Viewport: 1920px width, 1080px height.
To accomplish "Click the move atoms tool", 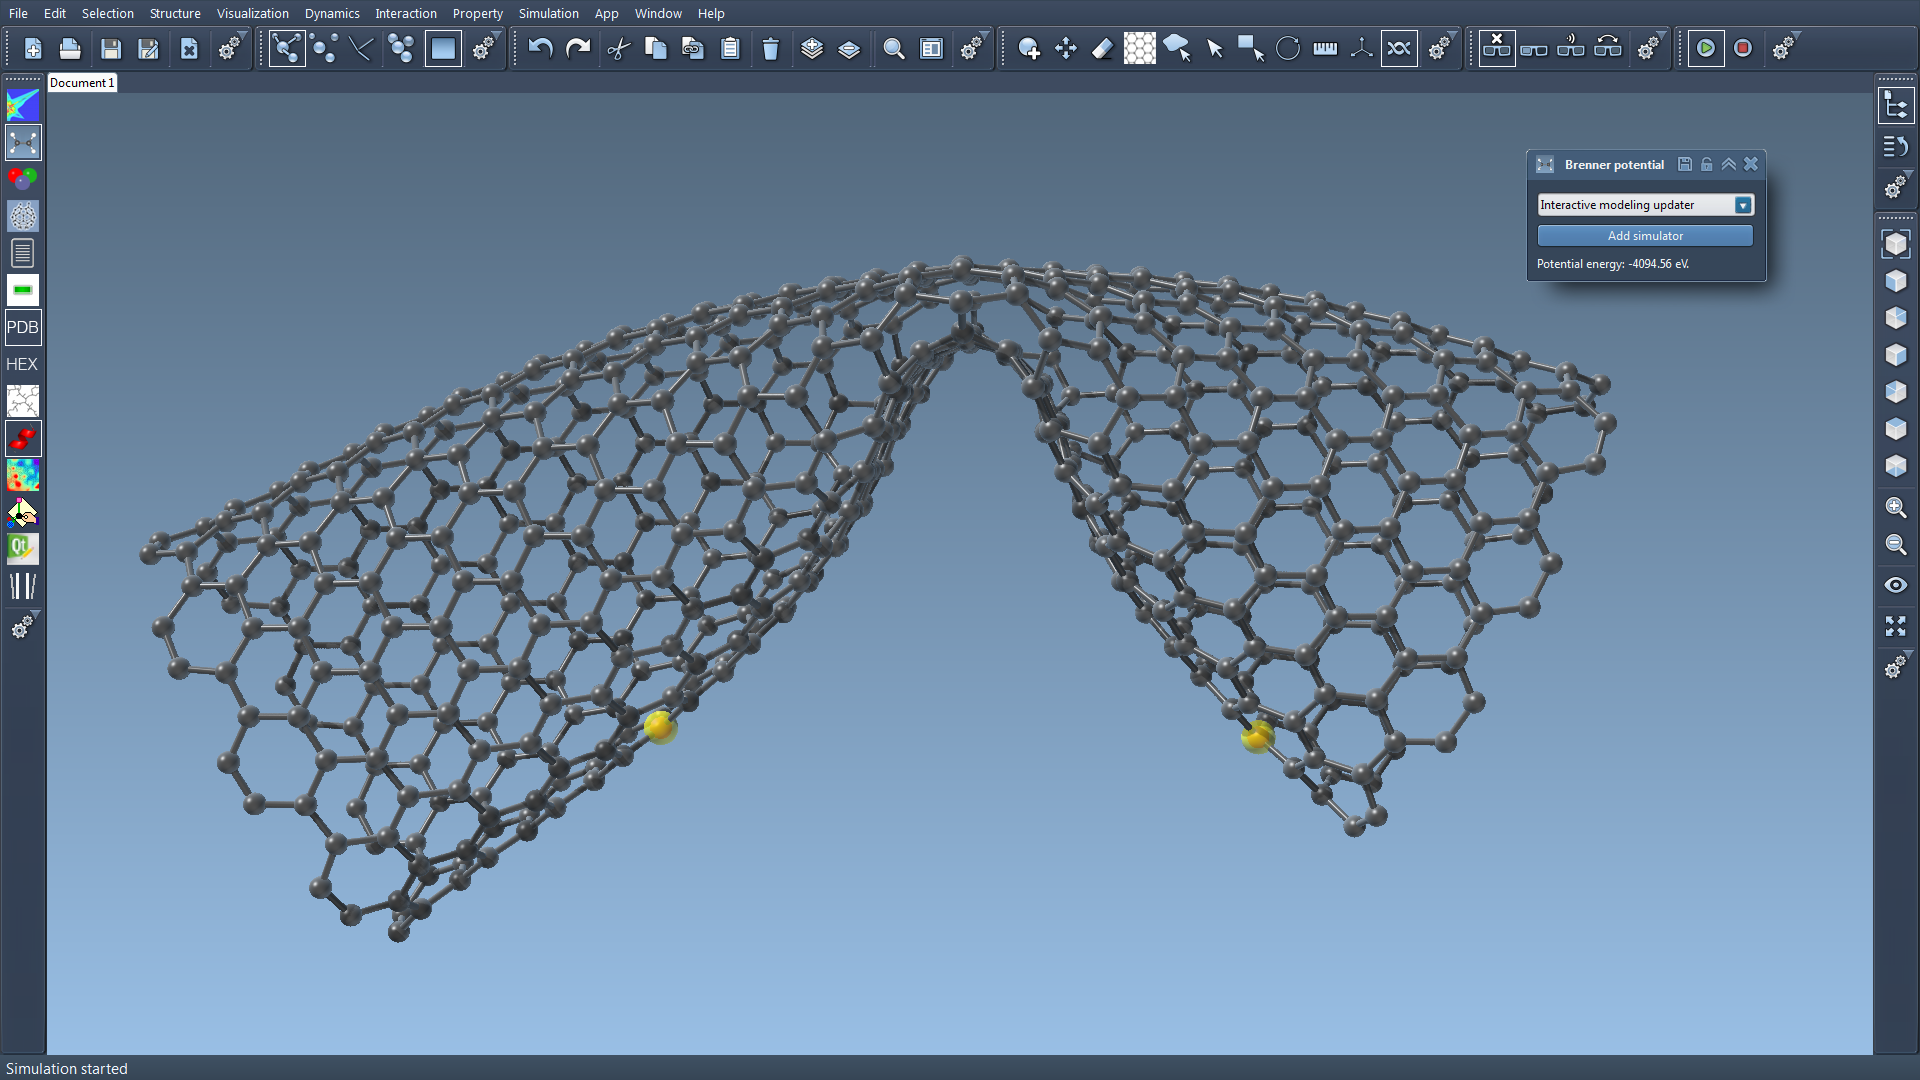I will tap(1066, 48).
